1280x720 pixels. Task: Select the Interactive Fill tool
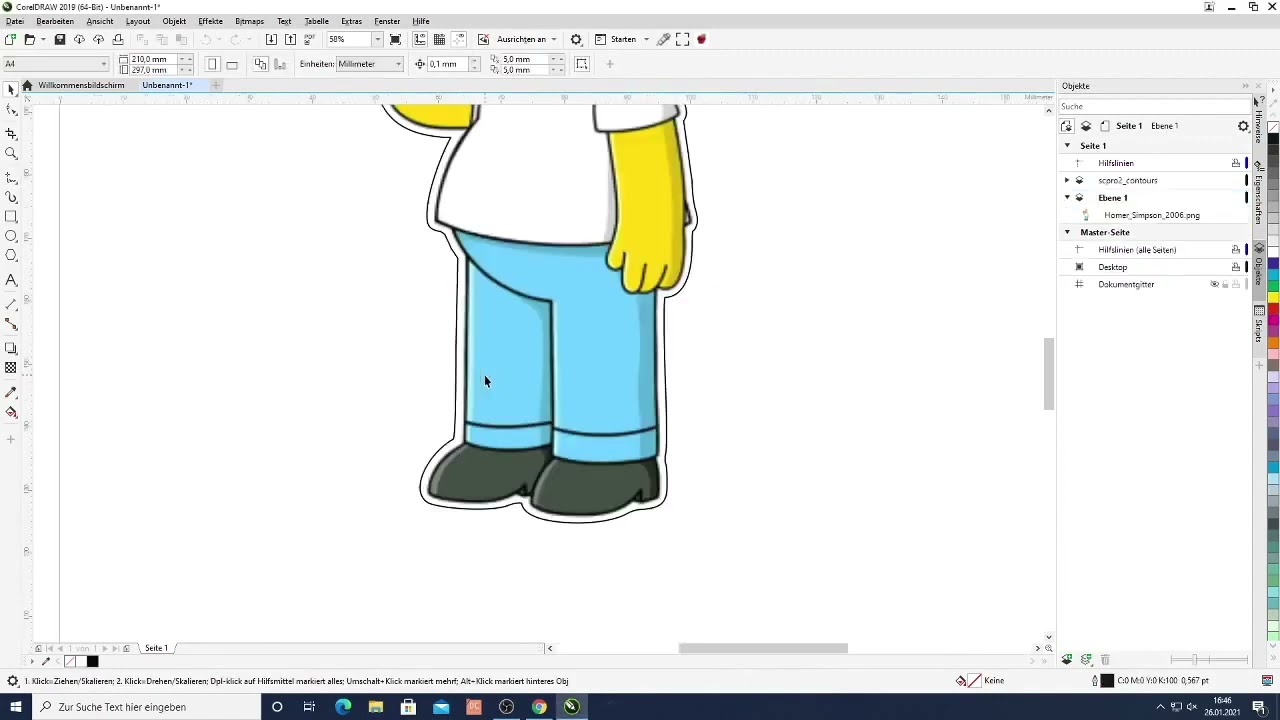click(11, 412)
